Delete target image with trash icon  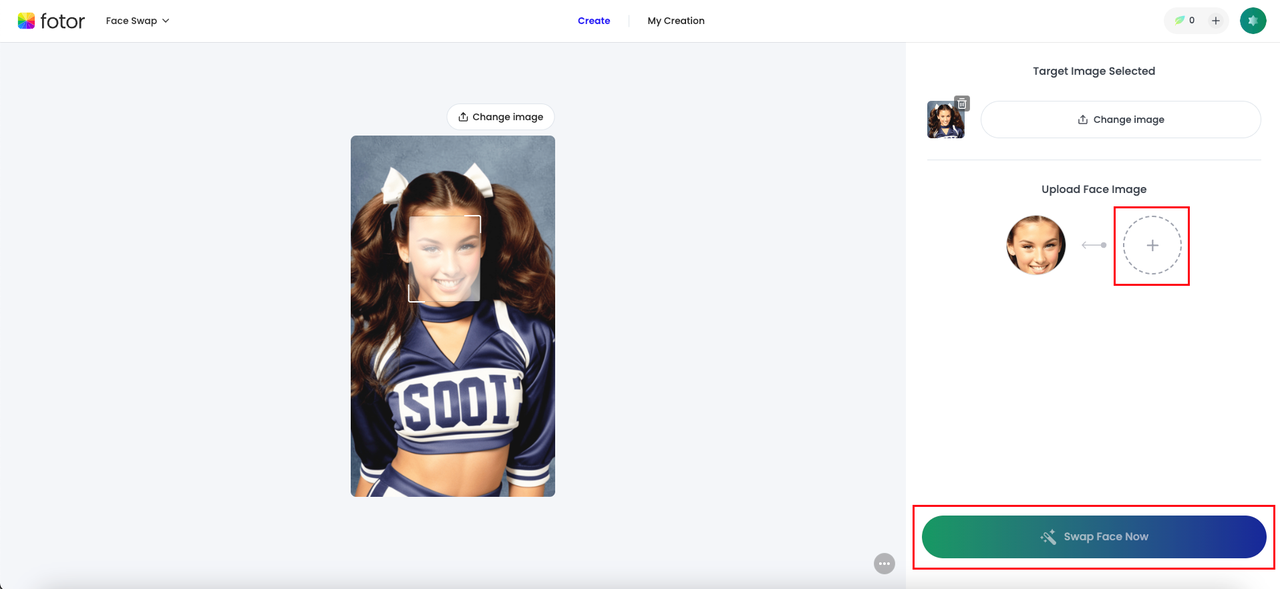pos(962,103)
